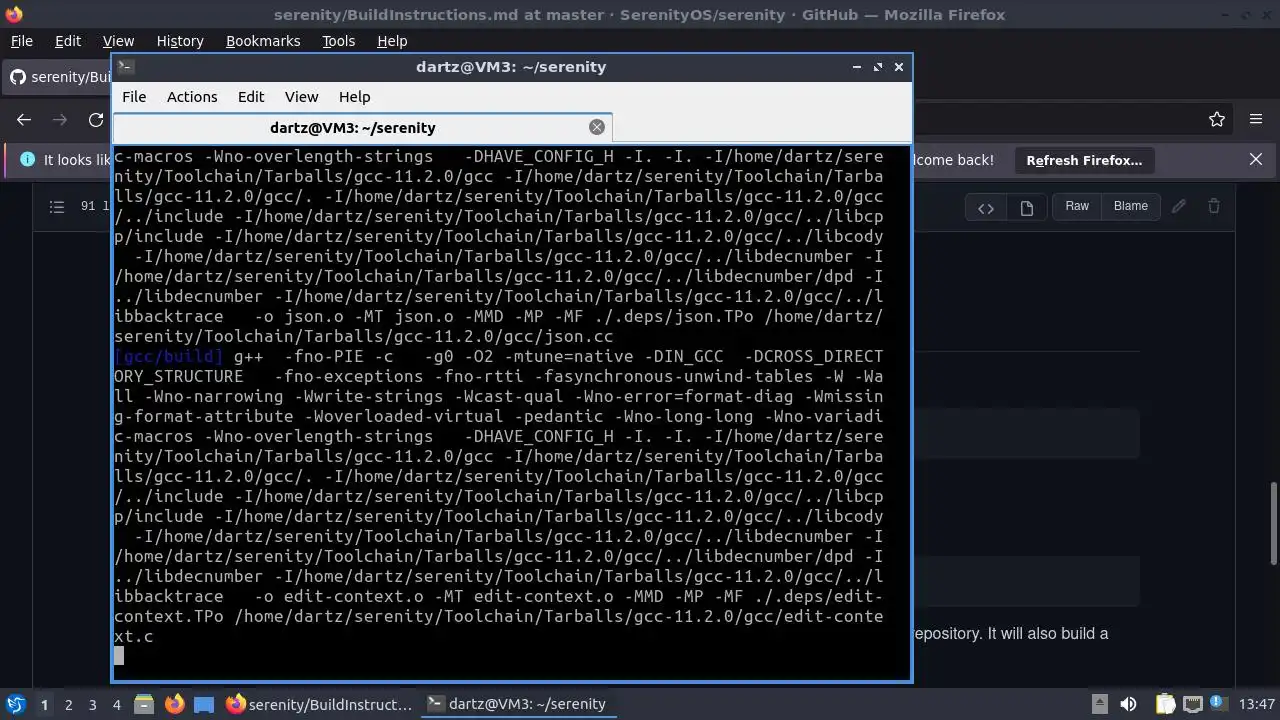Open Firefox Help menu

[392, 41]
